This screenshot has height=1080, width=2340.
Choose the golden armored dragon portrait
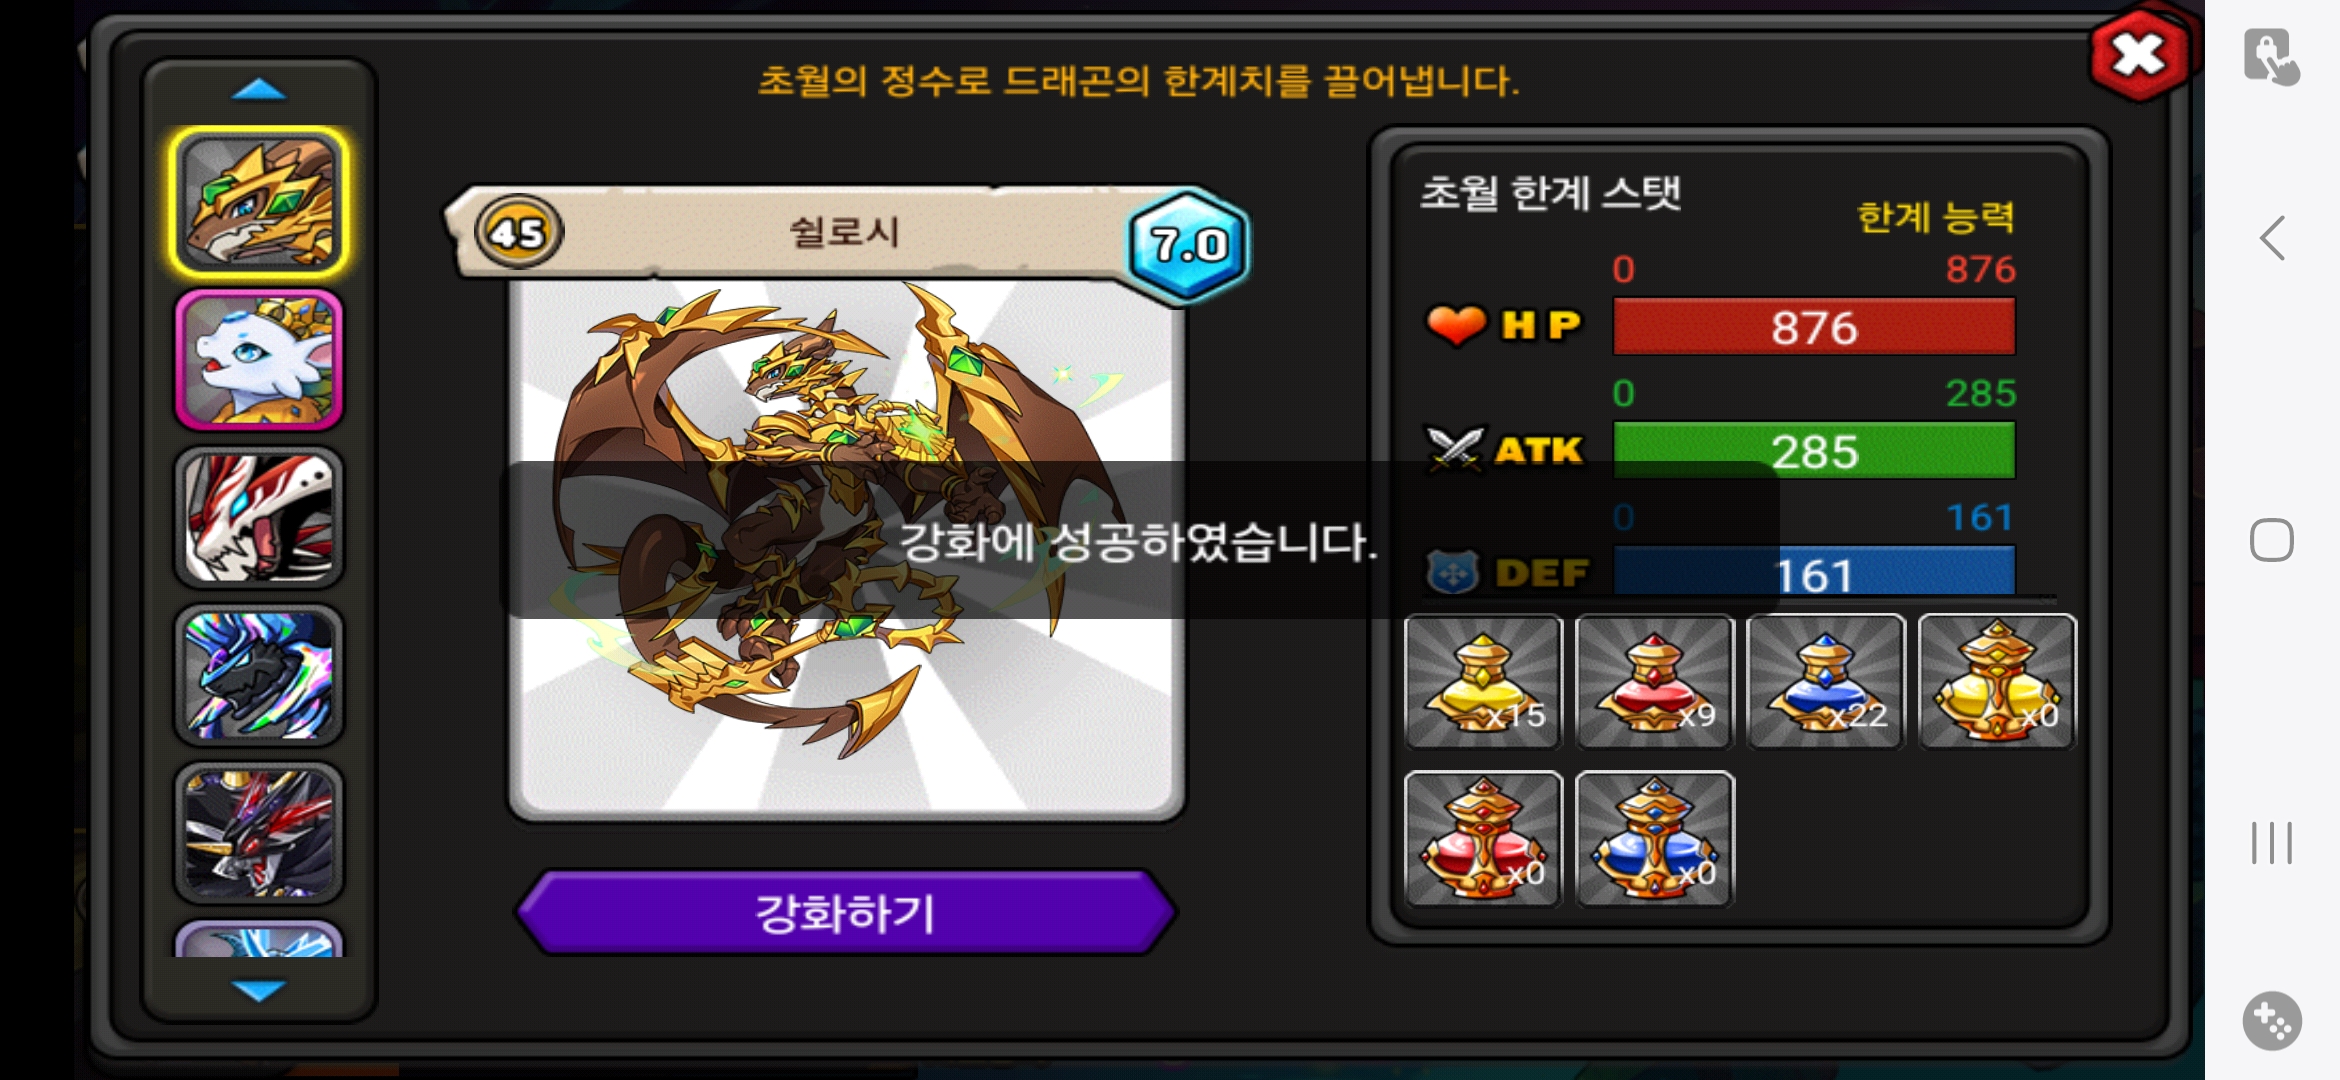259,202
